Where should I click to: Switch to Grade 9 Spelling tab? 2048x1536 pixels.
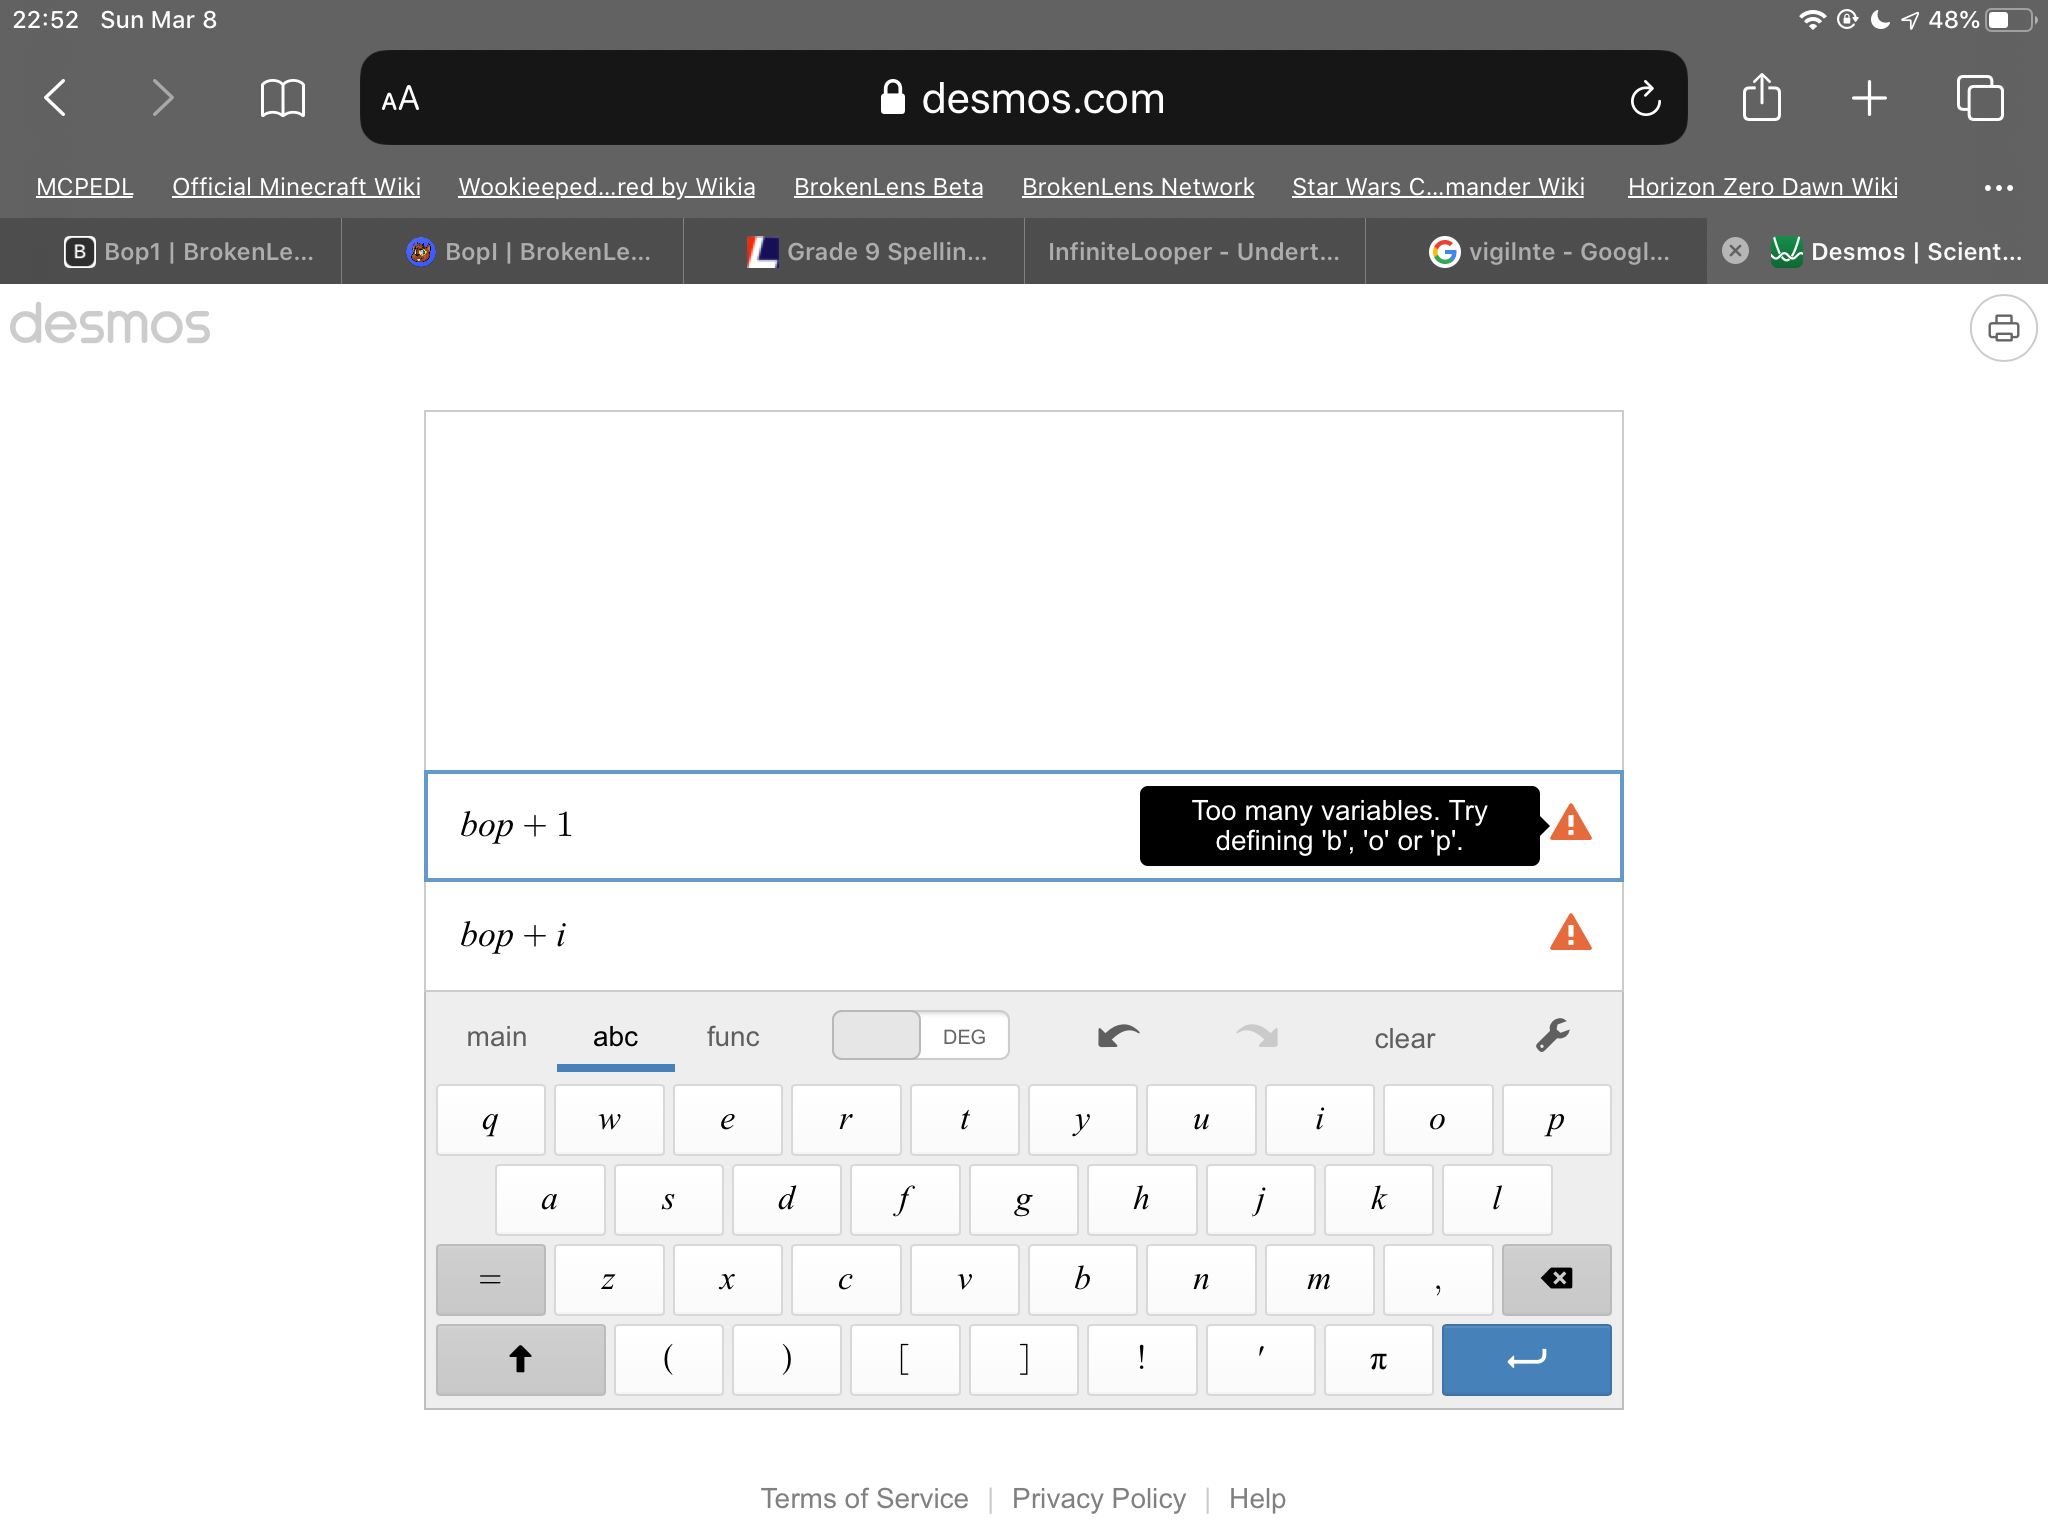(x=854, y=251)
